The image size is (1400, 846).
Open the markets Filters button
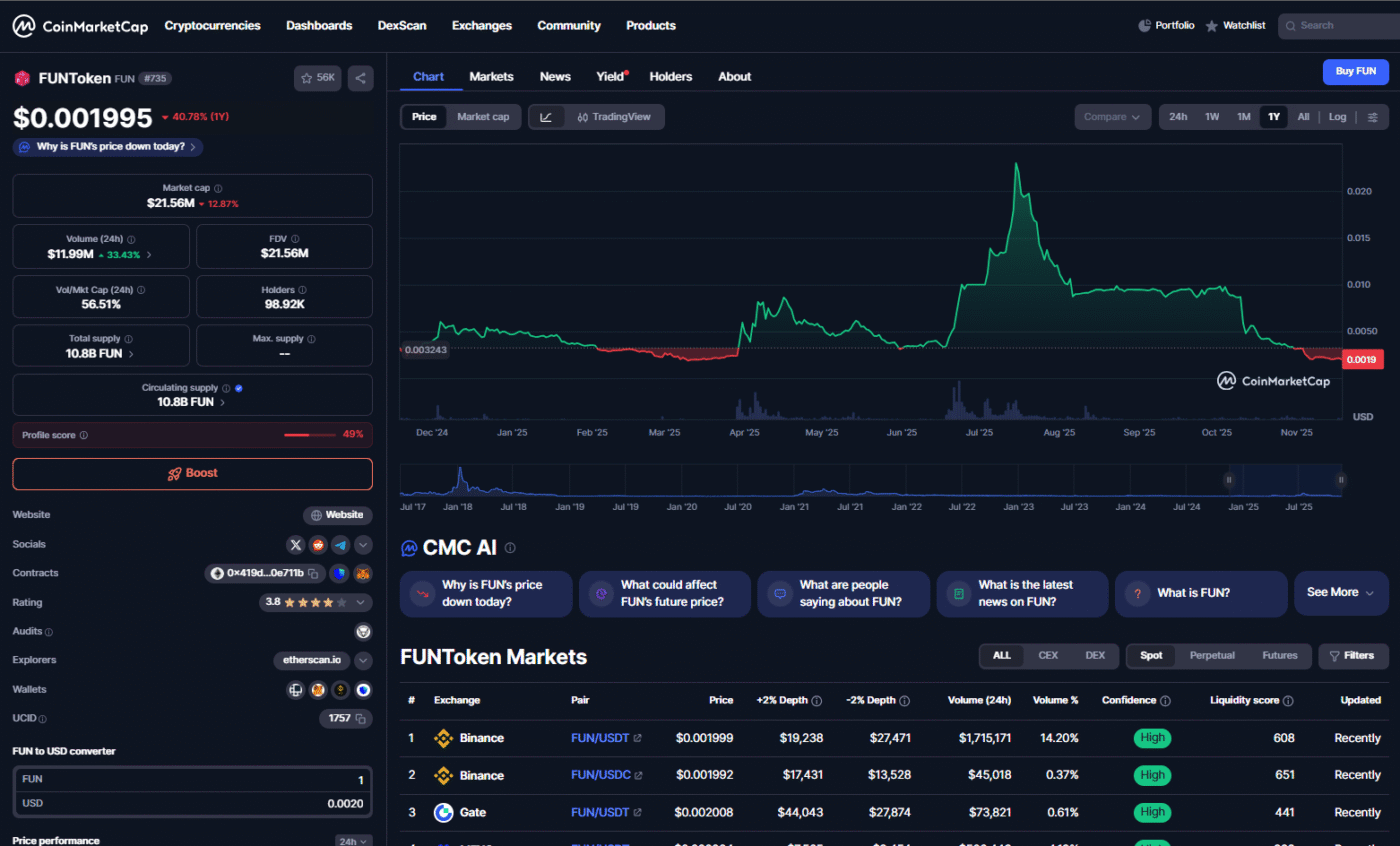1354,656
